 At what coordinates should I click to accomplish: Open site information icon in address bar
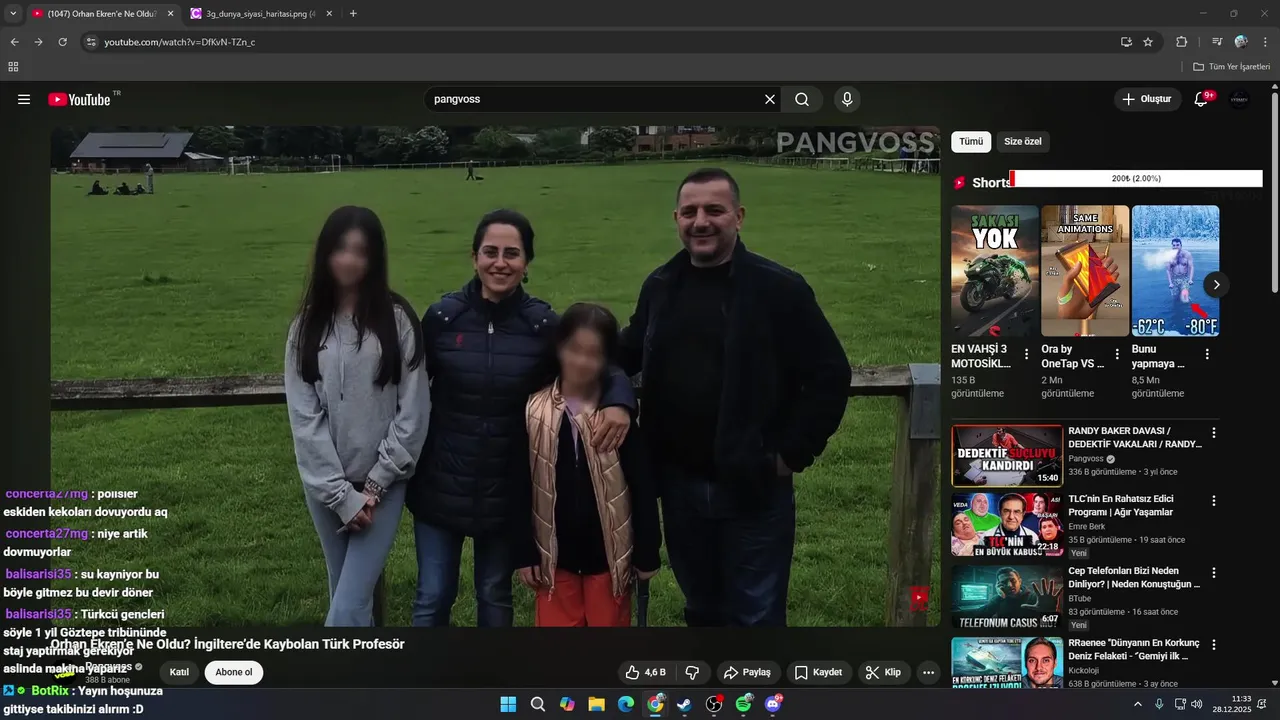coord(91,42)
